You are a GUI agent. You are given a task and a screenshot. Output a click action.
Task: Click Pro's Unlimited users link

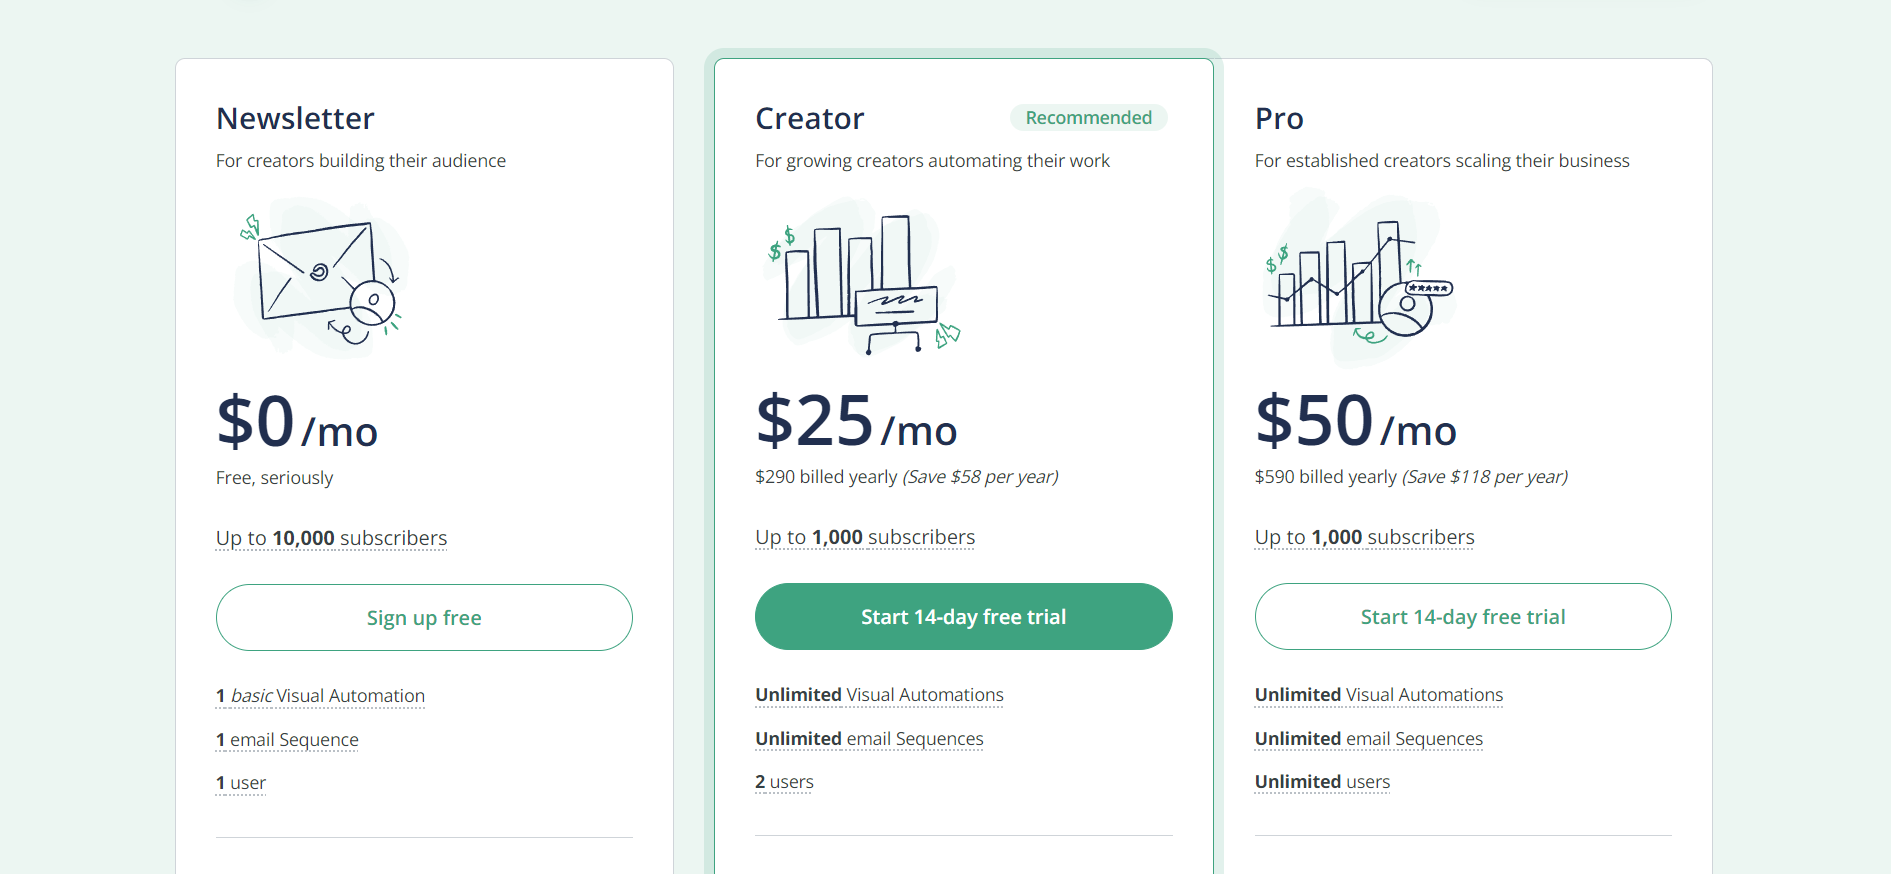pyautogui.click(x=1322, y=782)
